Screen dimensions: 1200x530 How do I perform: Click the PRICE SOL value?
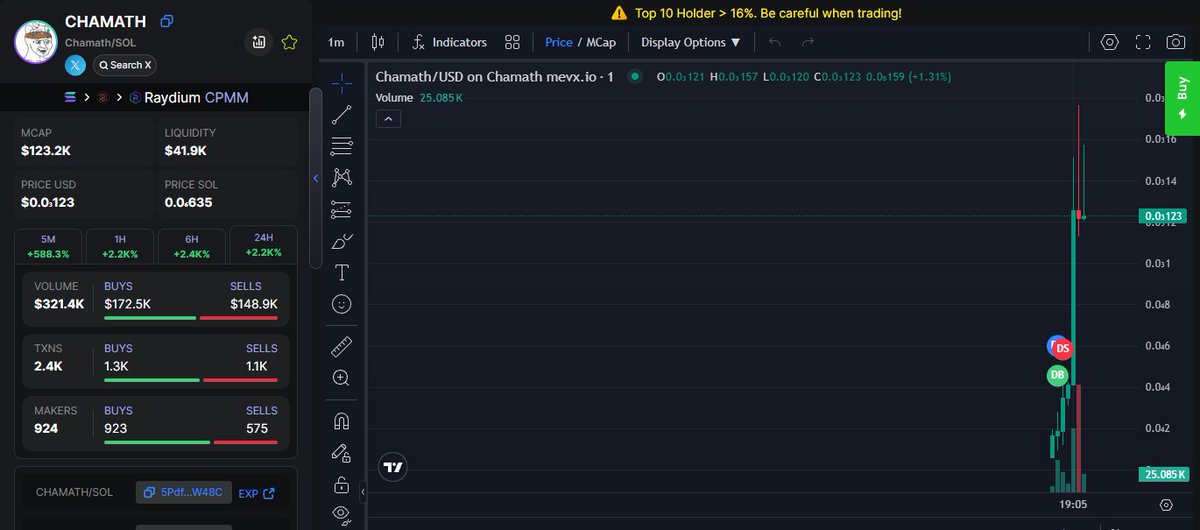tap(189, 203)
